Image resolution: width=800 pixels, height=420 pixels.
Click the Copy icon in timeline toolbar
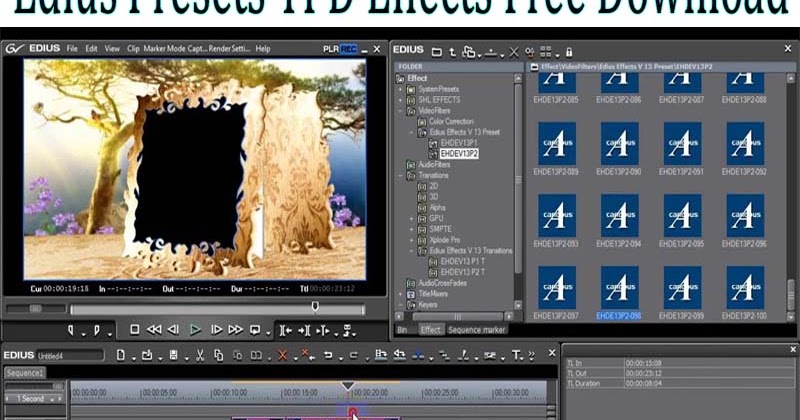(218, 355)
